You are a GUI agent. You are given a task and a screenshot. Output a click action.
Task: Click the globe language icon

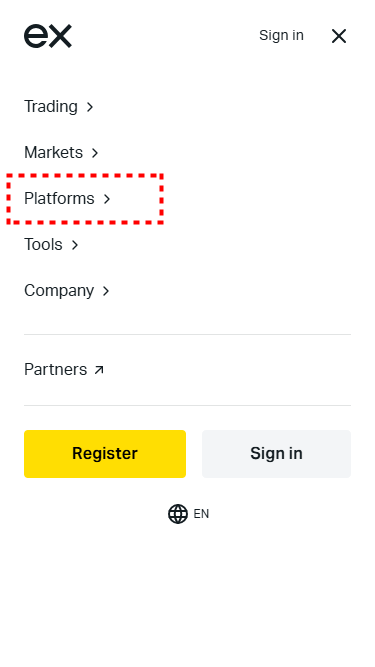pos(178,514)
